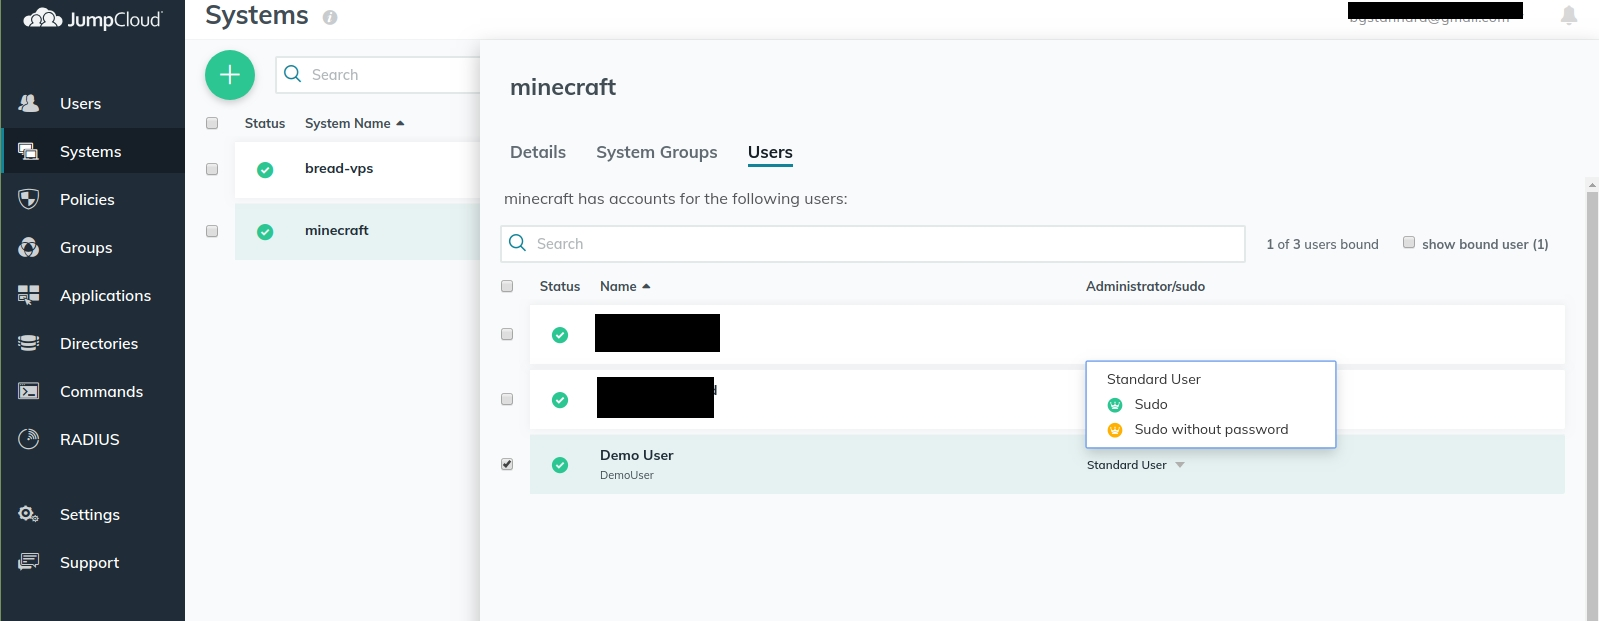Click the magnifier icon in systems search
1599x621 pixels.
click(293, 74)
